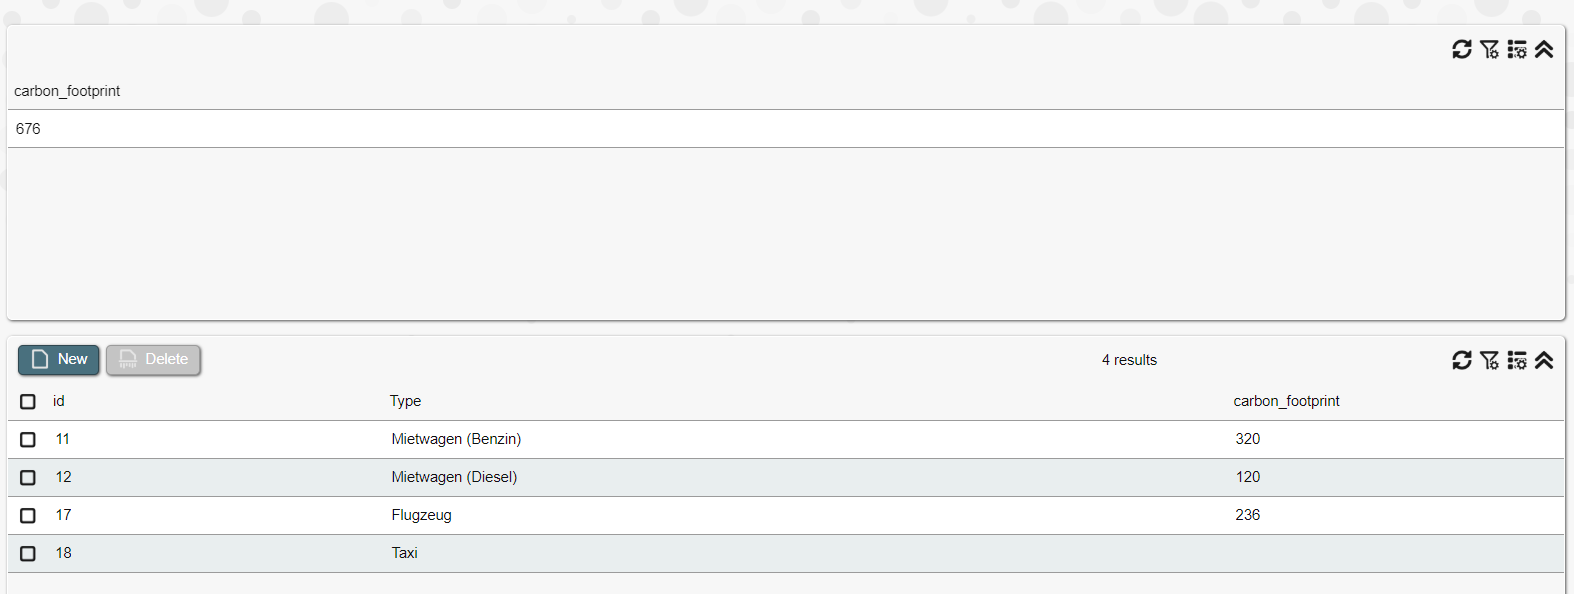
Task: Collapse the bottom results table panel
Action: pos(1544,360)
